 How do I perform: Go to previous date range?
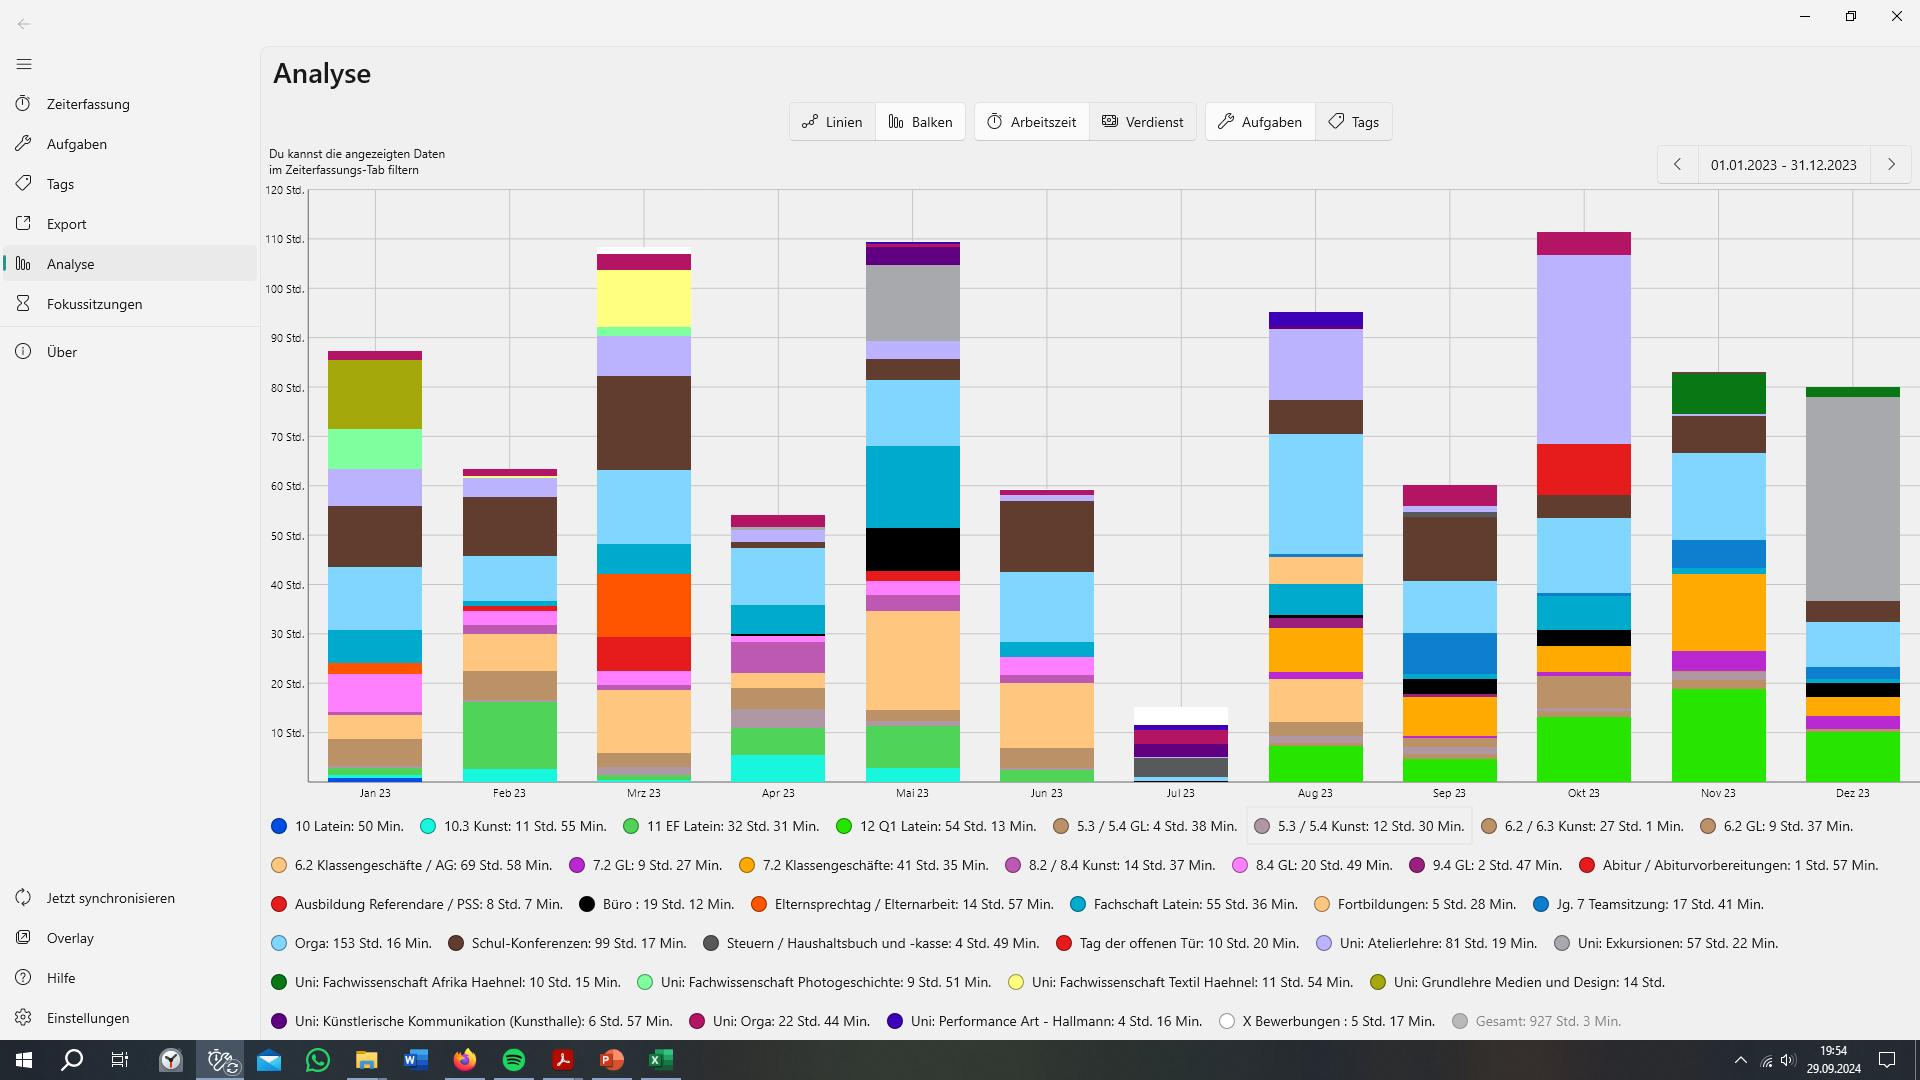coord(1678,165)
